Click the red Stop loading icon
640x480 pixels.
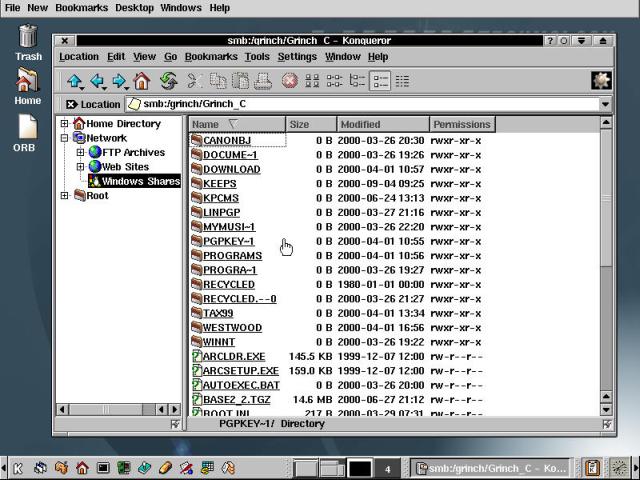[x=289, y=81]
